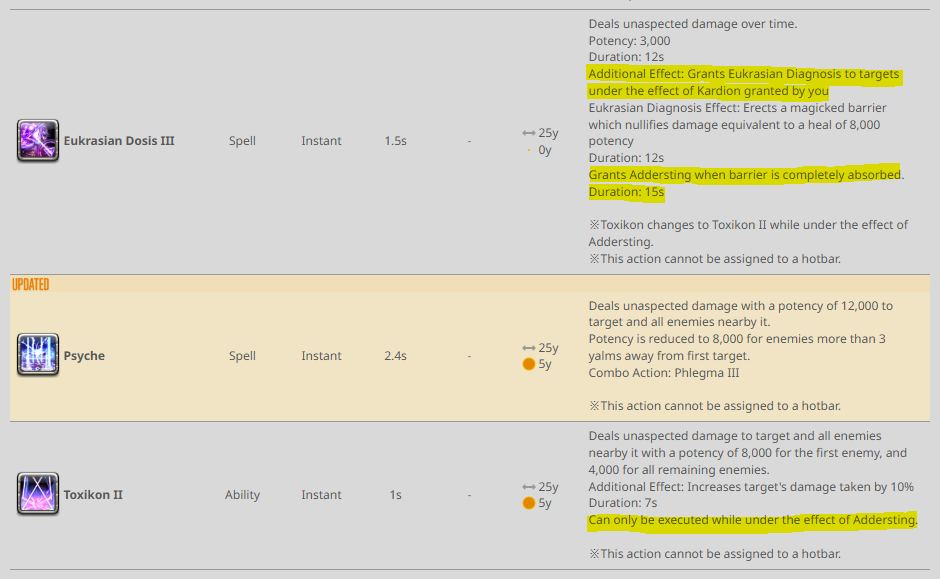Viewport: 940px width, 579px height.
Task: Click hotbar note under Psyche description
Action: coord(715,406)
